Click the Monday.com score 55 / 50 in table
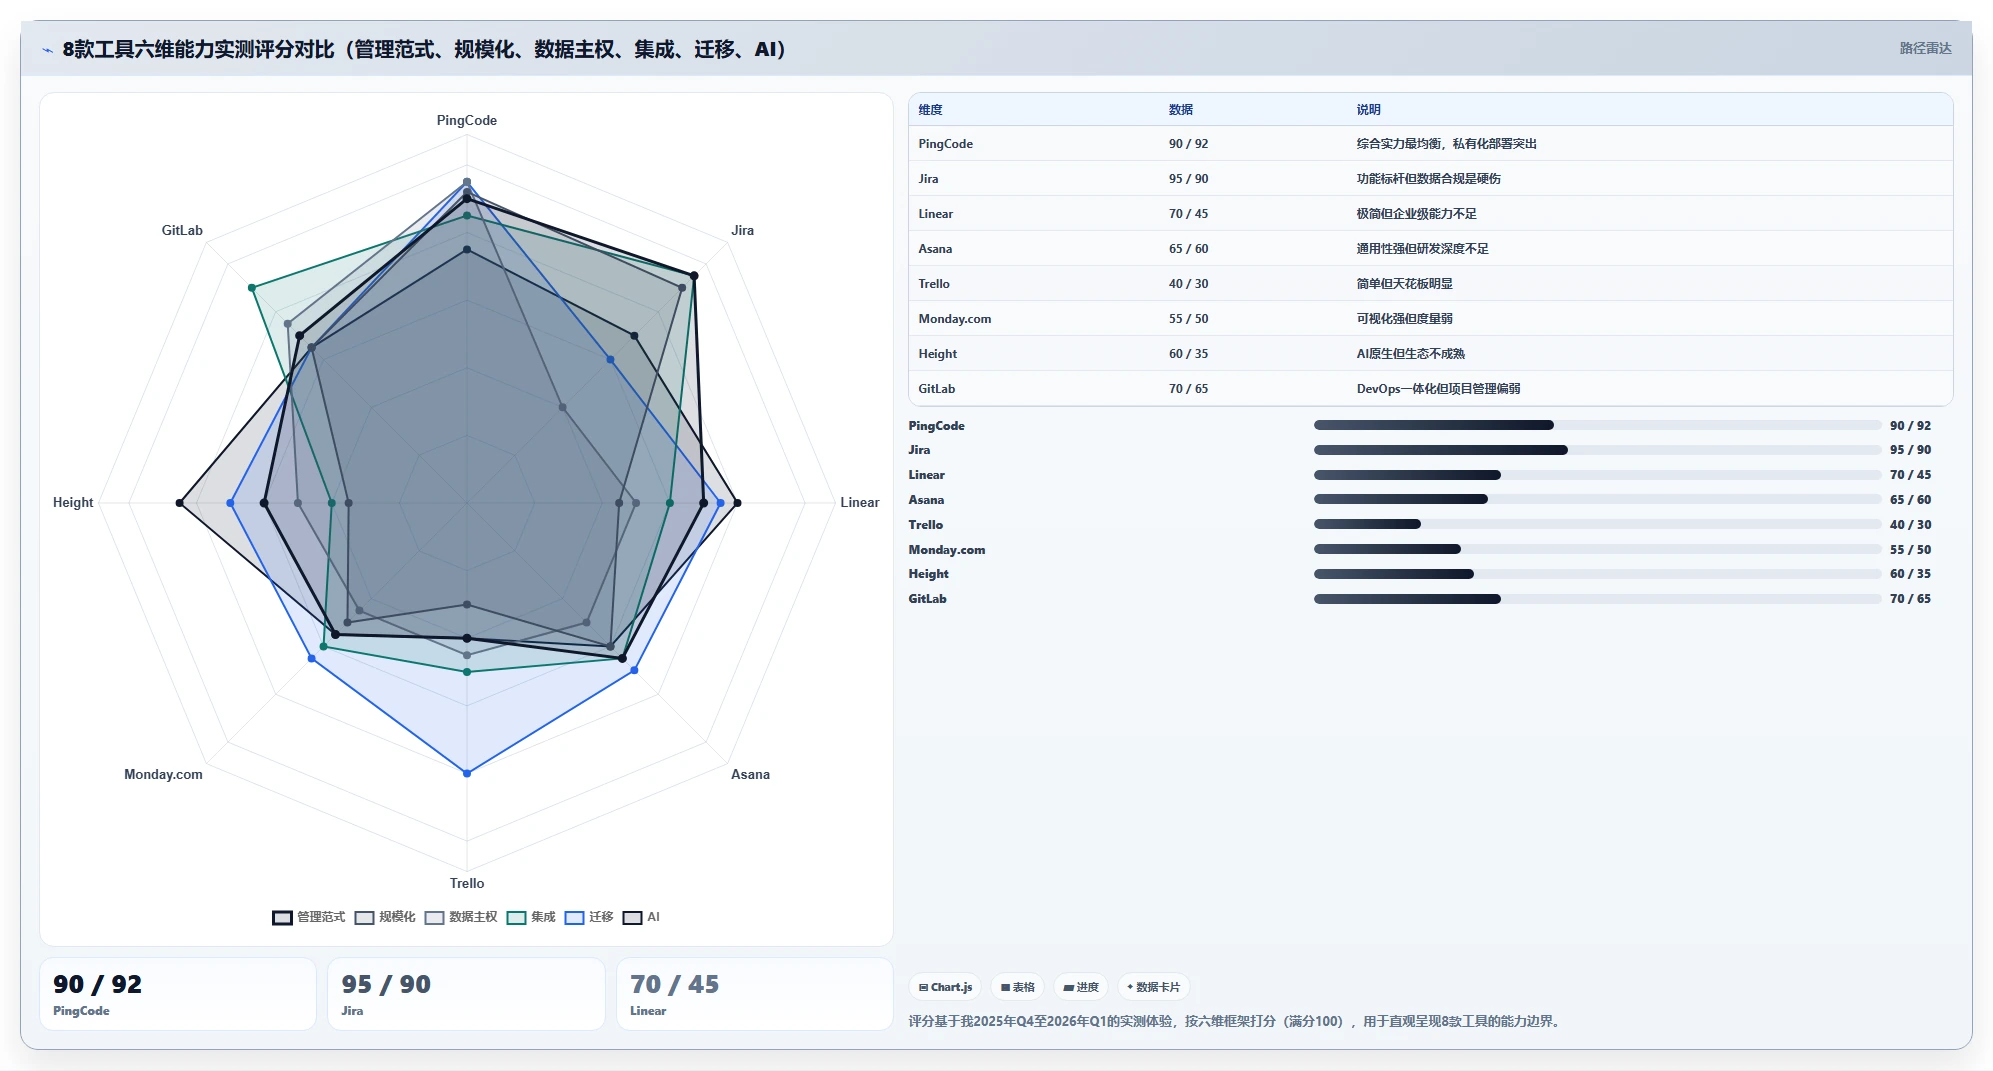This screenshot has width=1993, height=1071. [1188, 319]
